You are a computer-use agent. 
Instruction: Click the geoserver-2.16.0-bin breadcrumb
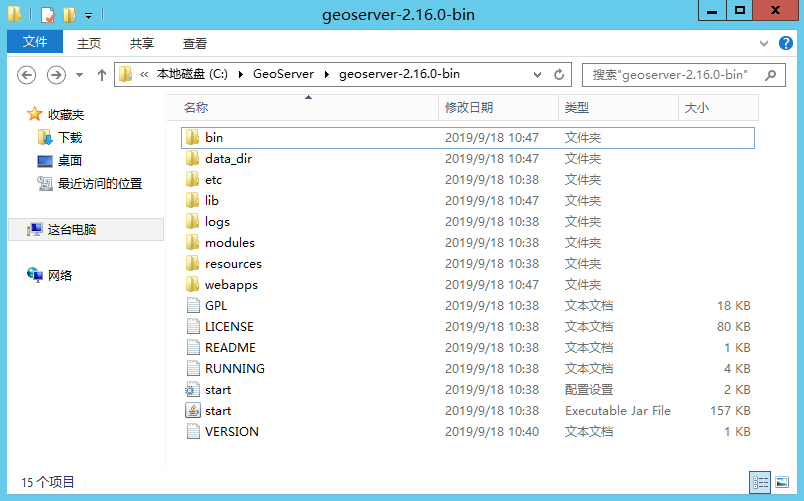coord(399,74)
